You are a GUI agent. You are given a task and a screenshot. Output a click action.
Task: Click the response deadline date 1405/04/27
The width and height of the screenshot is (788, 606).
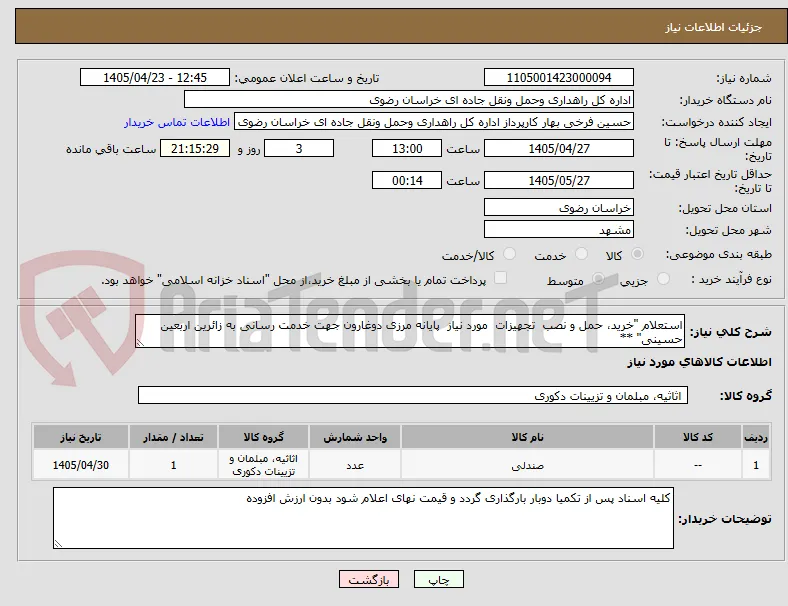tap(558, 148)
